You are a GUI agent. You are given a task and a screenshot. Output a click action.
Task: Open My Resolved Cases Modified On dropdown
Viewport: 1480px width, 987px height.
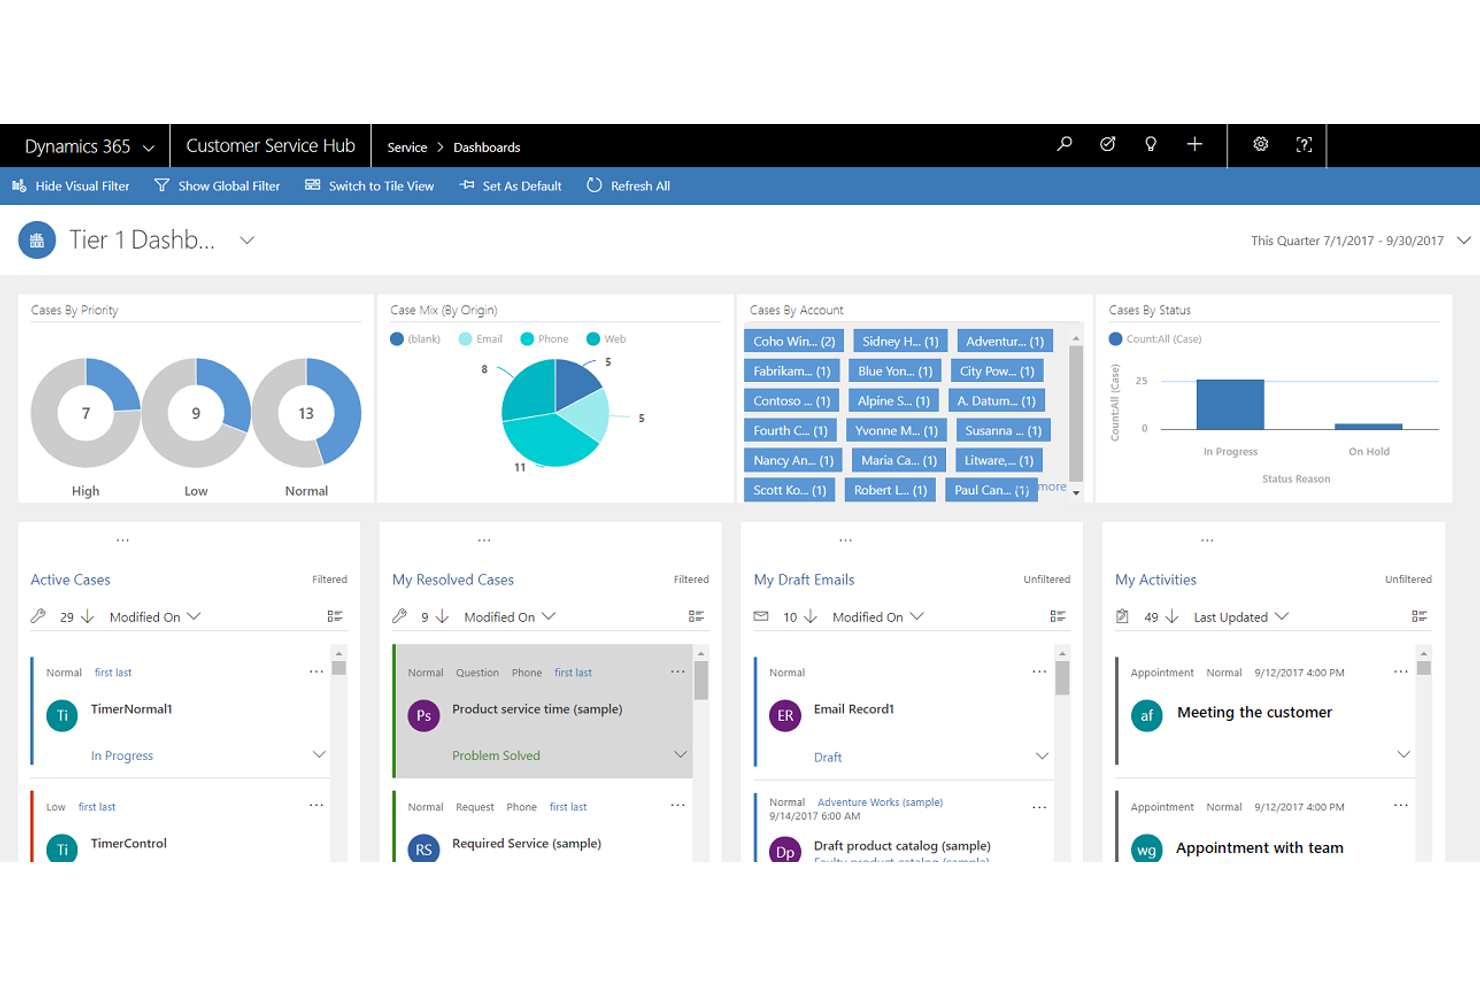point(510,617)
